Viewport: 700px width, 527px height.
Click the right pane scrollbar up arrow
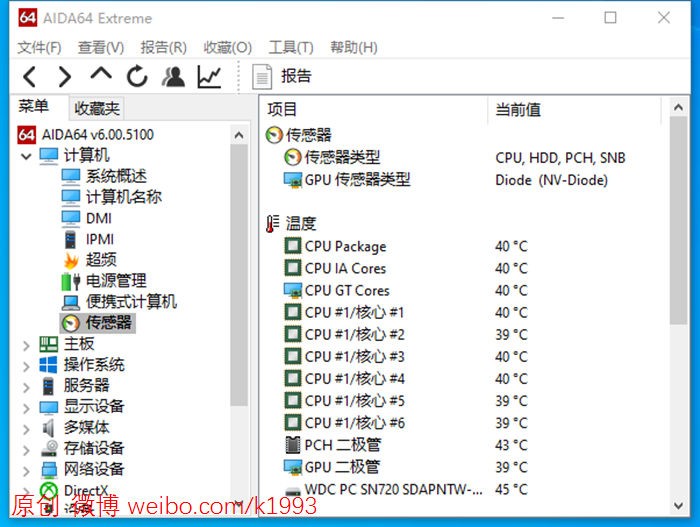678,107
